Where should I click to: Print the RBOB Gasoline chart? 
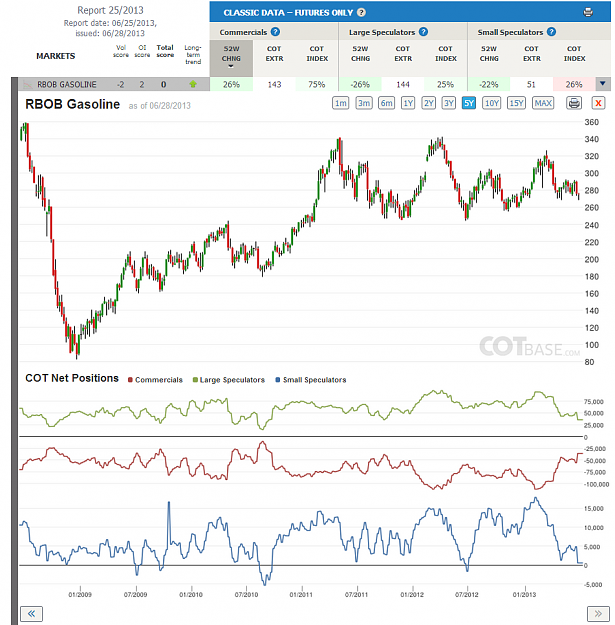click(574, 103)
